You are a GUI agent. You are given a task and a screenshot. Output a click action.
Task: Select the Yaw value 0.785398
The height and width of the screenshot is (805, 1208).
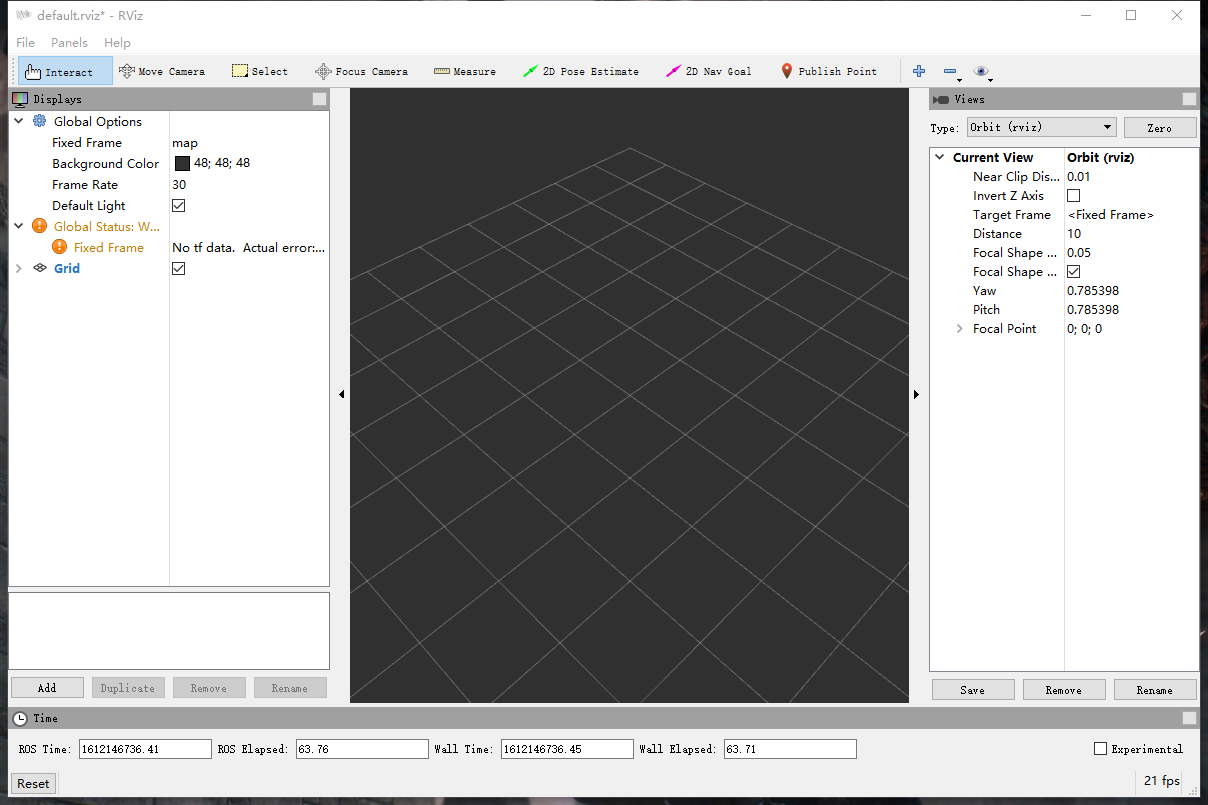1093,290
